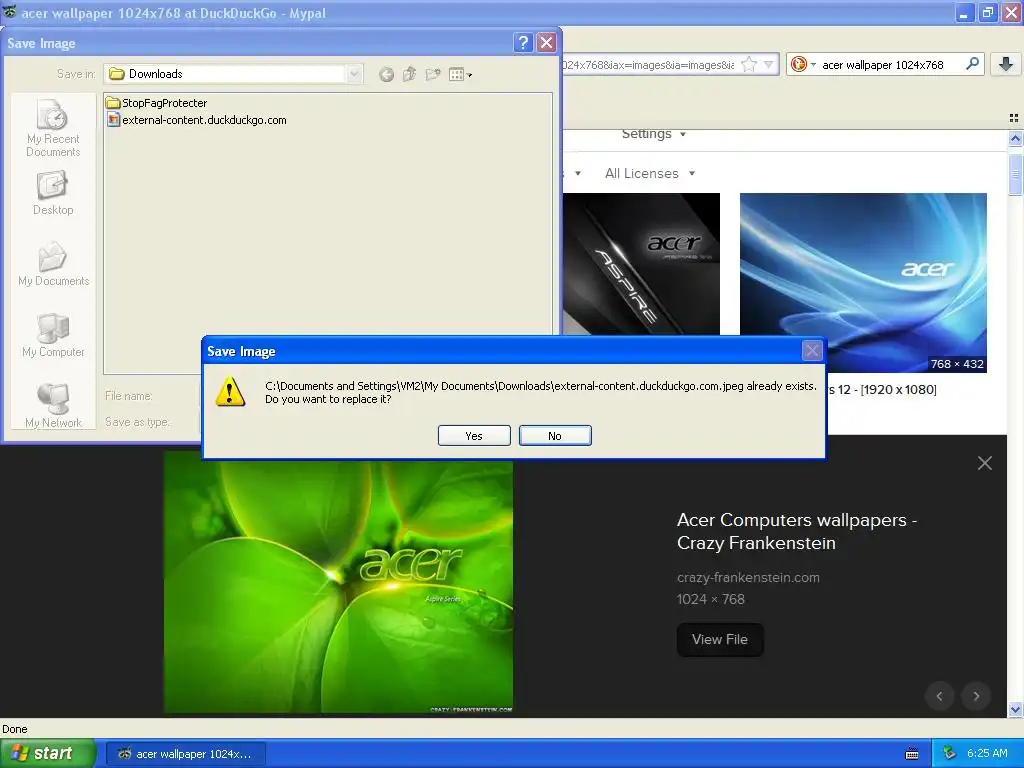Create new folder icon in Save dialog
1024x768 pixels.
pos(432,74)
